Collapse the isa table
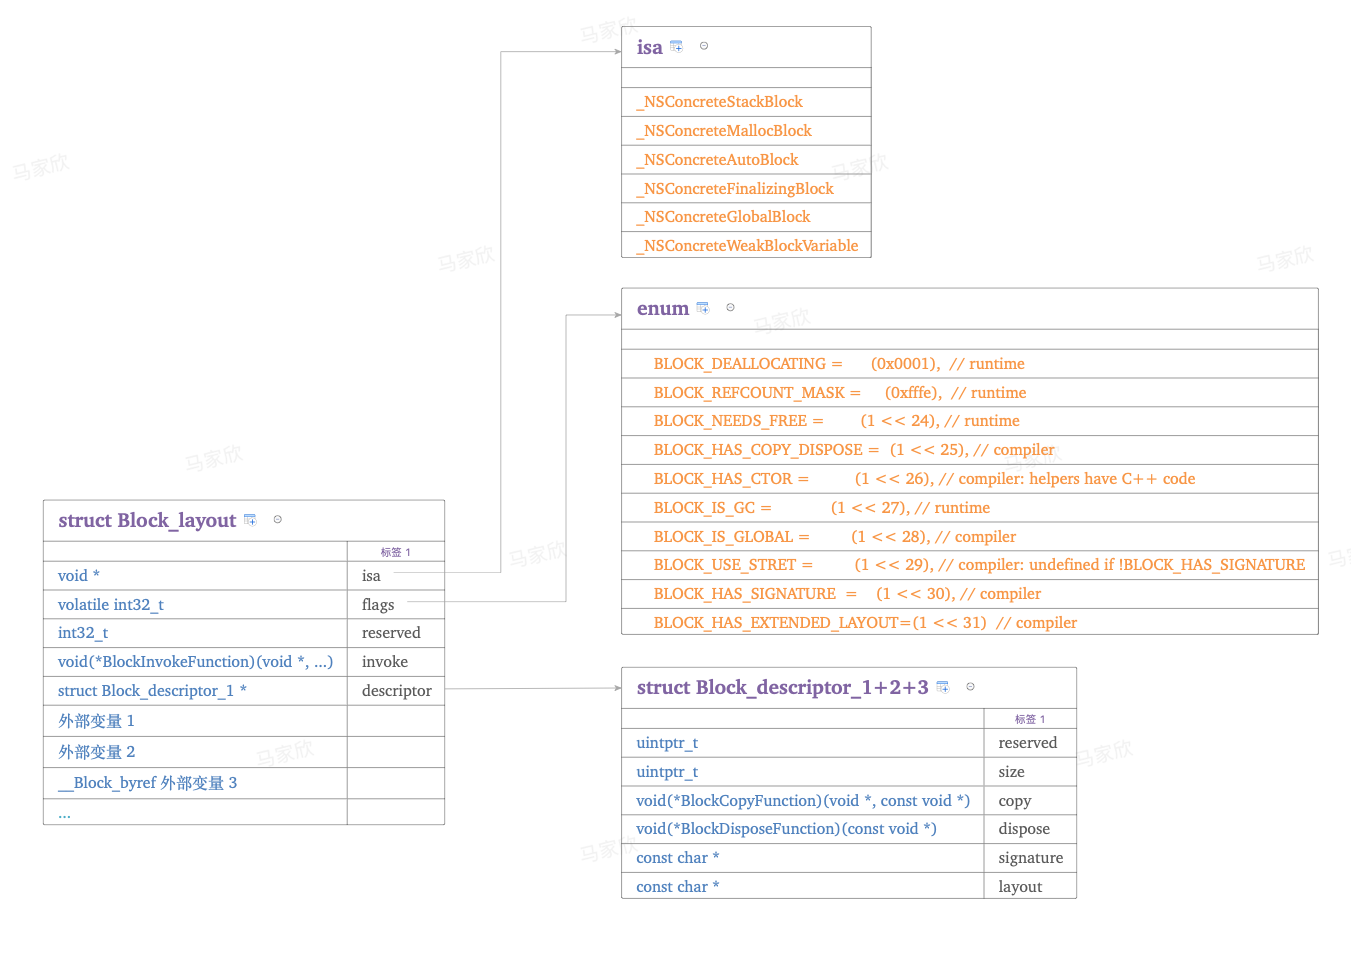The height and width of the screenshot is (968, 1351). [x=704, y=46]
